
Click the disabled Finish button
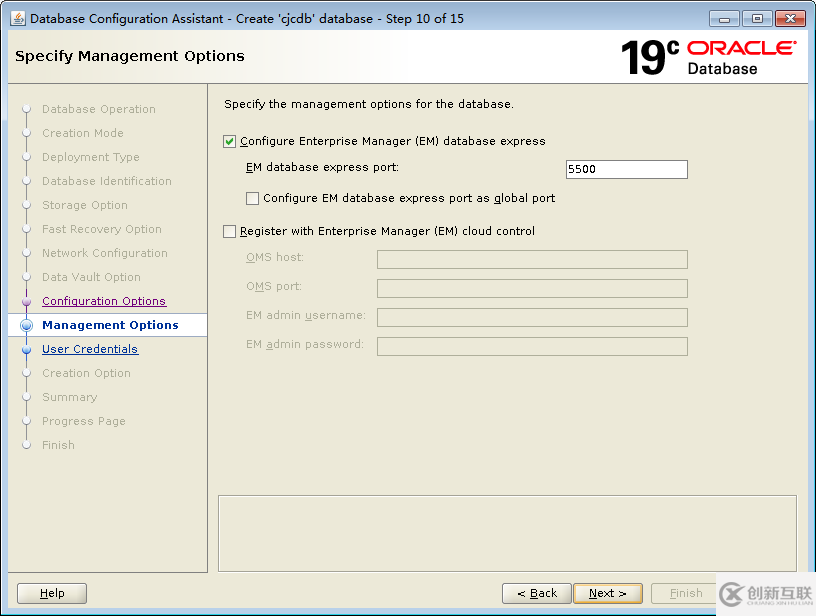(x=685, y=593)
